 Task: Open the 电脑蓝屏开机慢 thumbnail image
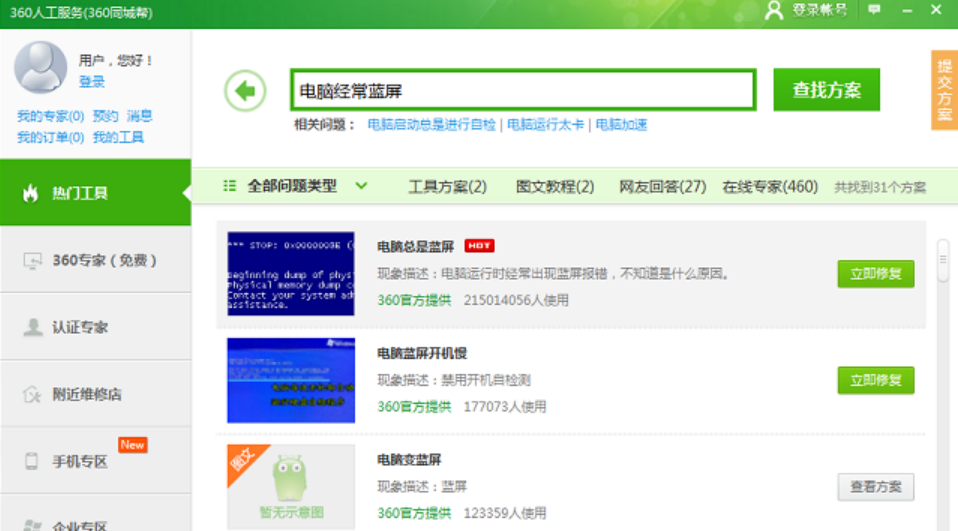[290, 380]
